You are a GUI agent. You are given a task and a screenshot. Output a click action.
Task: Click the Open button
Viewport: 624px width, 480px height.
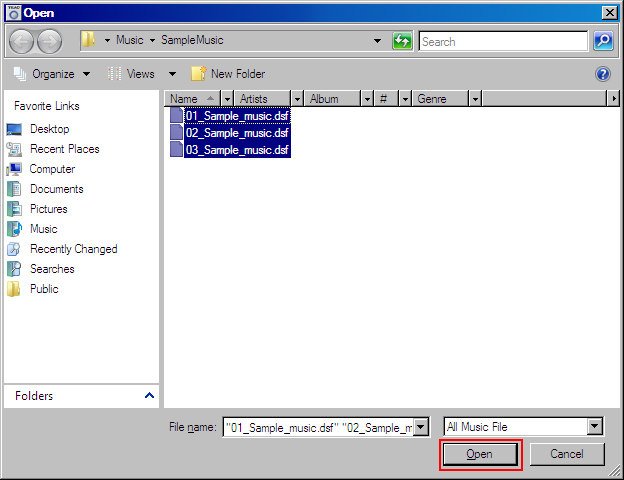(480, 454)
